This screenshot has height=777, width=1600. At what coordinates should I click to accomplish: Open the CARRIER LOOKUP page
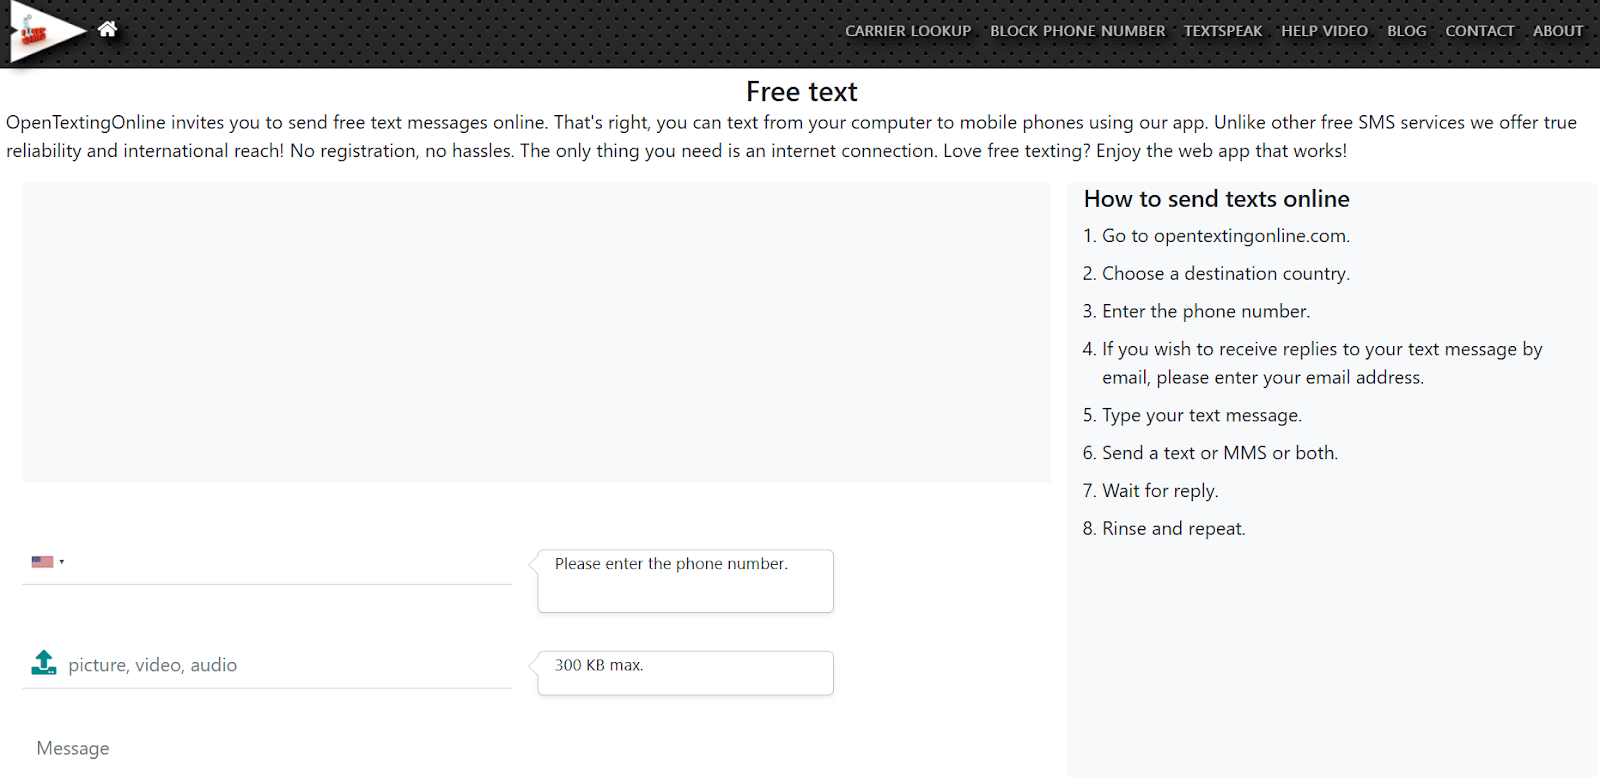point(907,31)
